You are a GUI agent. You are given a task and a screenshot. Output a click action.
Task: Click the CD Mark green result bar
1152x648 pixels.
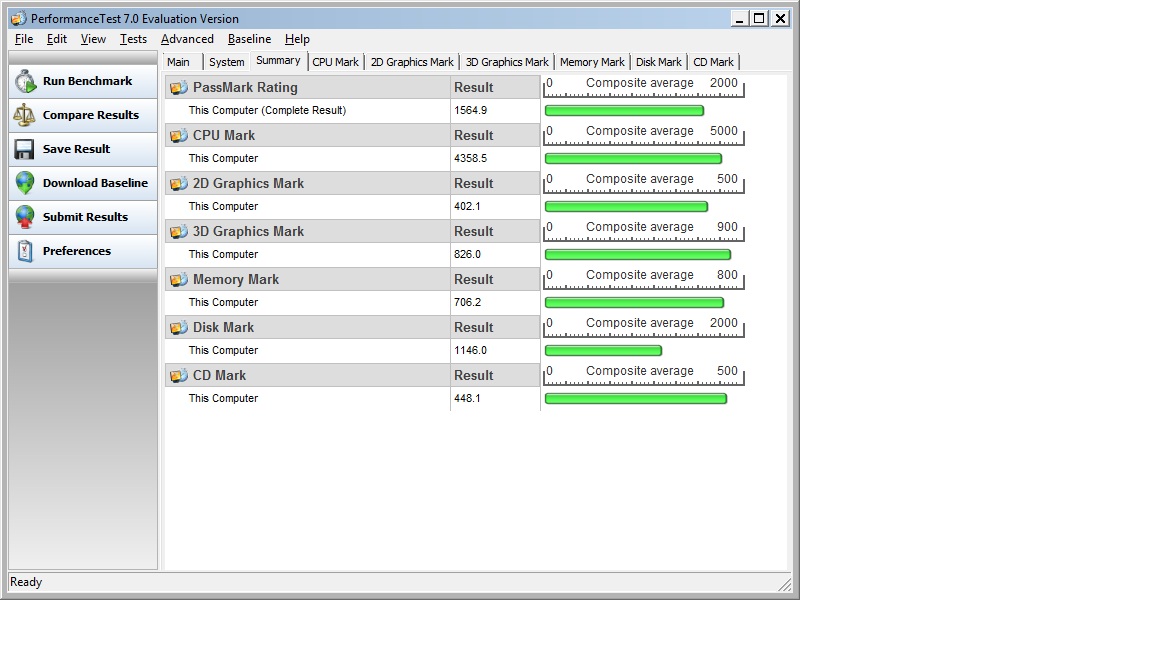(636, 399)
